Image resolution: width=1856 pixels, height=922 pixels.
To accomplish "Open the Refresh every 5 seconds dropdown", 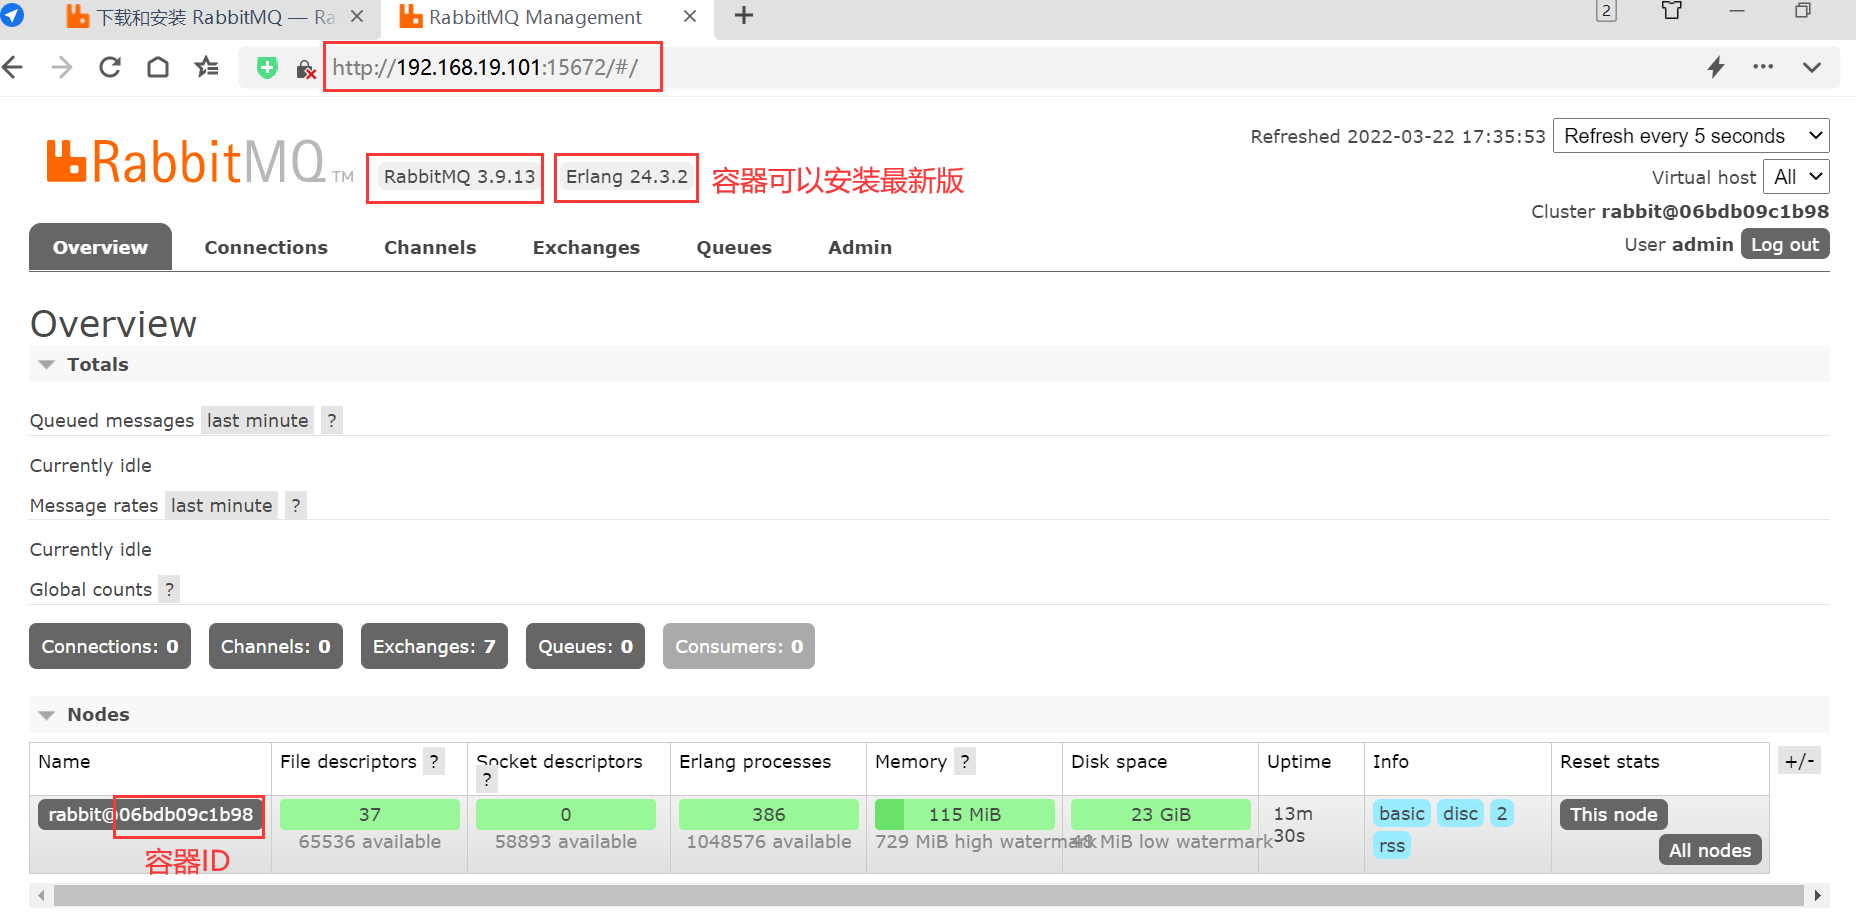I will coord(1691,136).
